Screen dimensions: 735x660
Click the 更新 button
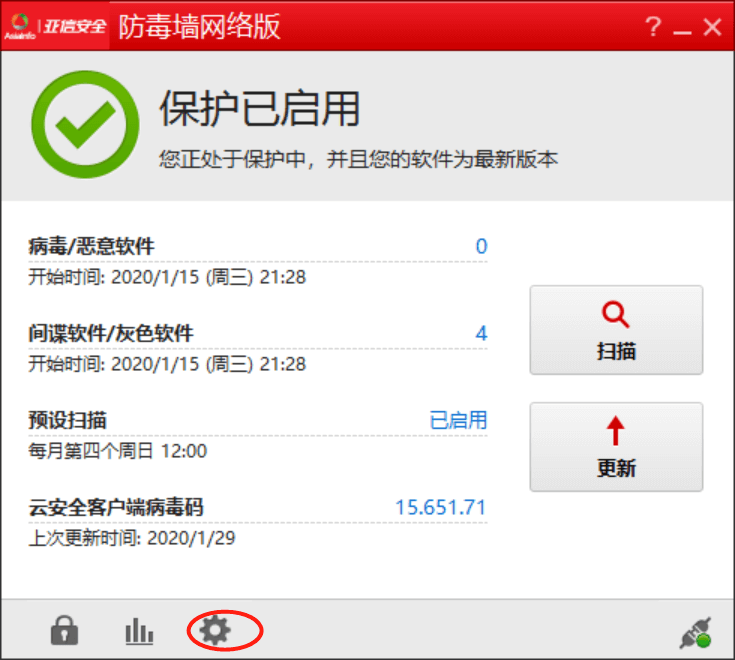[616, 447]
